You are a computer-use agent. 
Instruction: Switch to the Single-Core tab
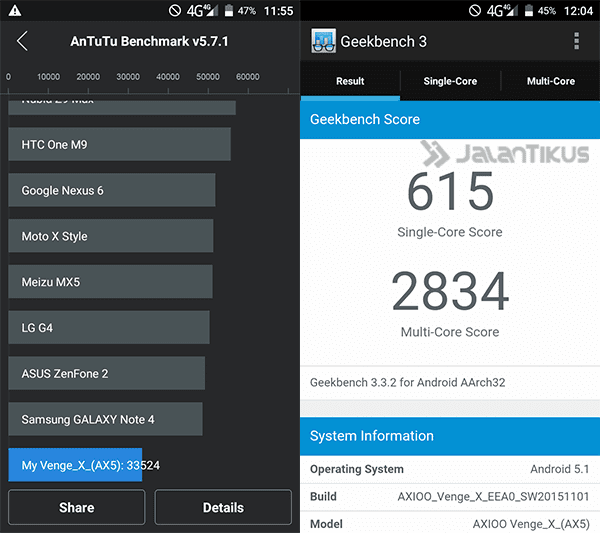pos(450,81)
